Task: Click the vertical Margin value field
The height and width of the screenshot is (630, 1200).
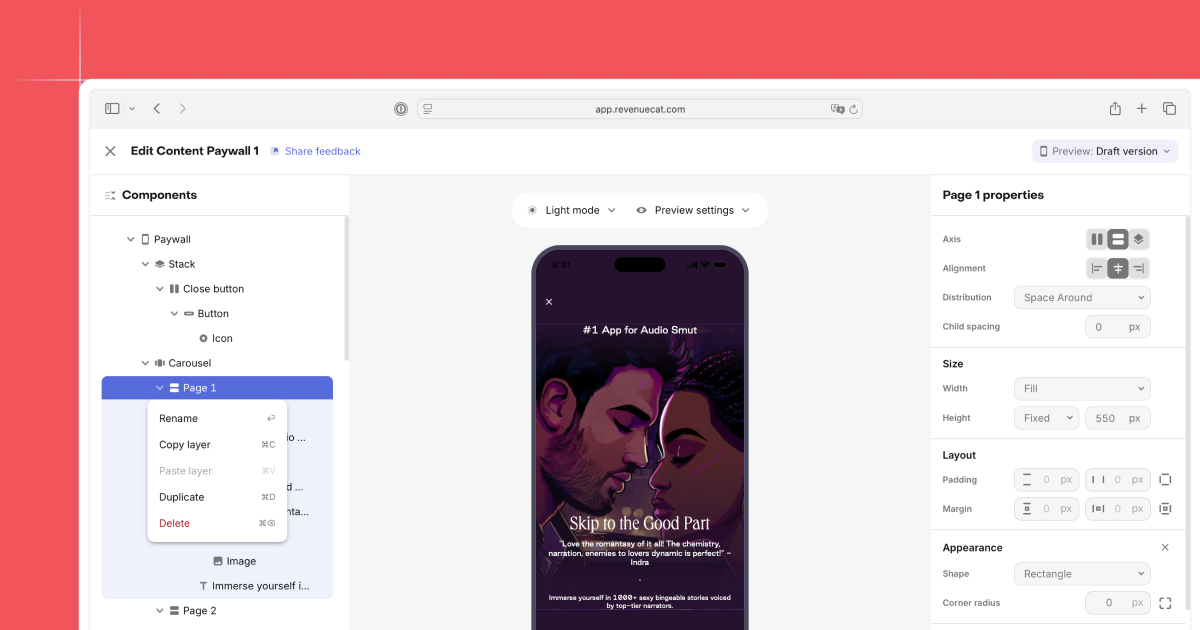Action: (x=1047, y=509)
